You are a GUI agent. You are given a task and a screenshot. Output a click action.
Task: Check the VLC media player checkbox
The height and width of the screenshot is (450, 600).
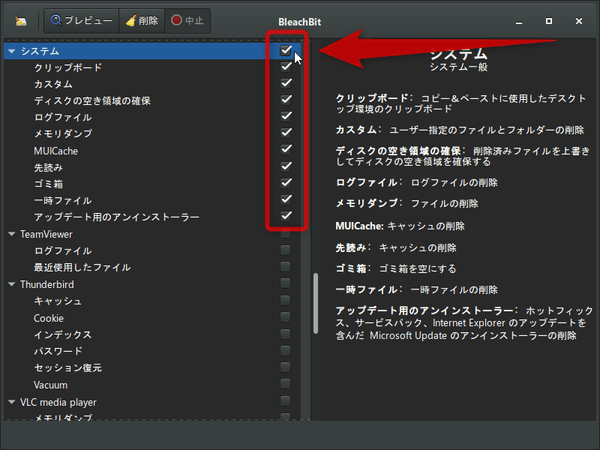pyautogui.click(x=285, y=401)
